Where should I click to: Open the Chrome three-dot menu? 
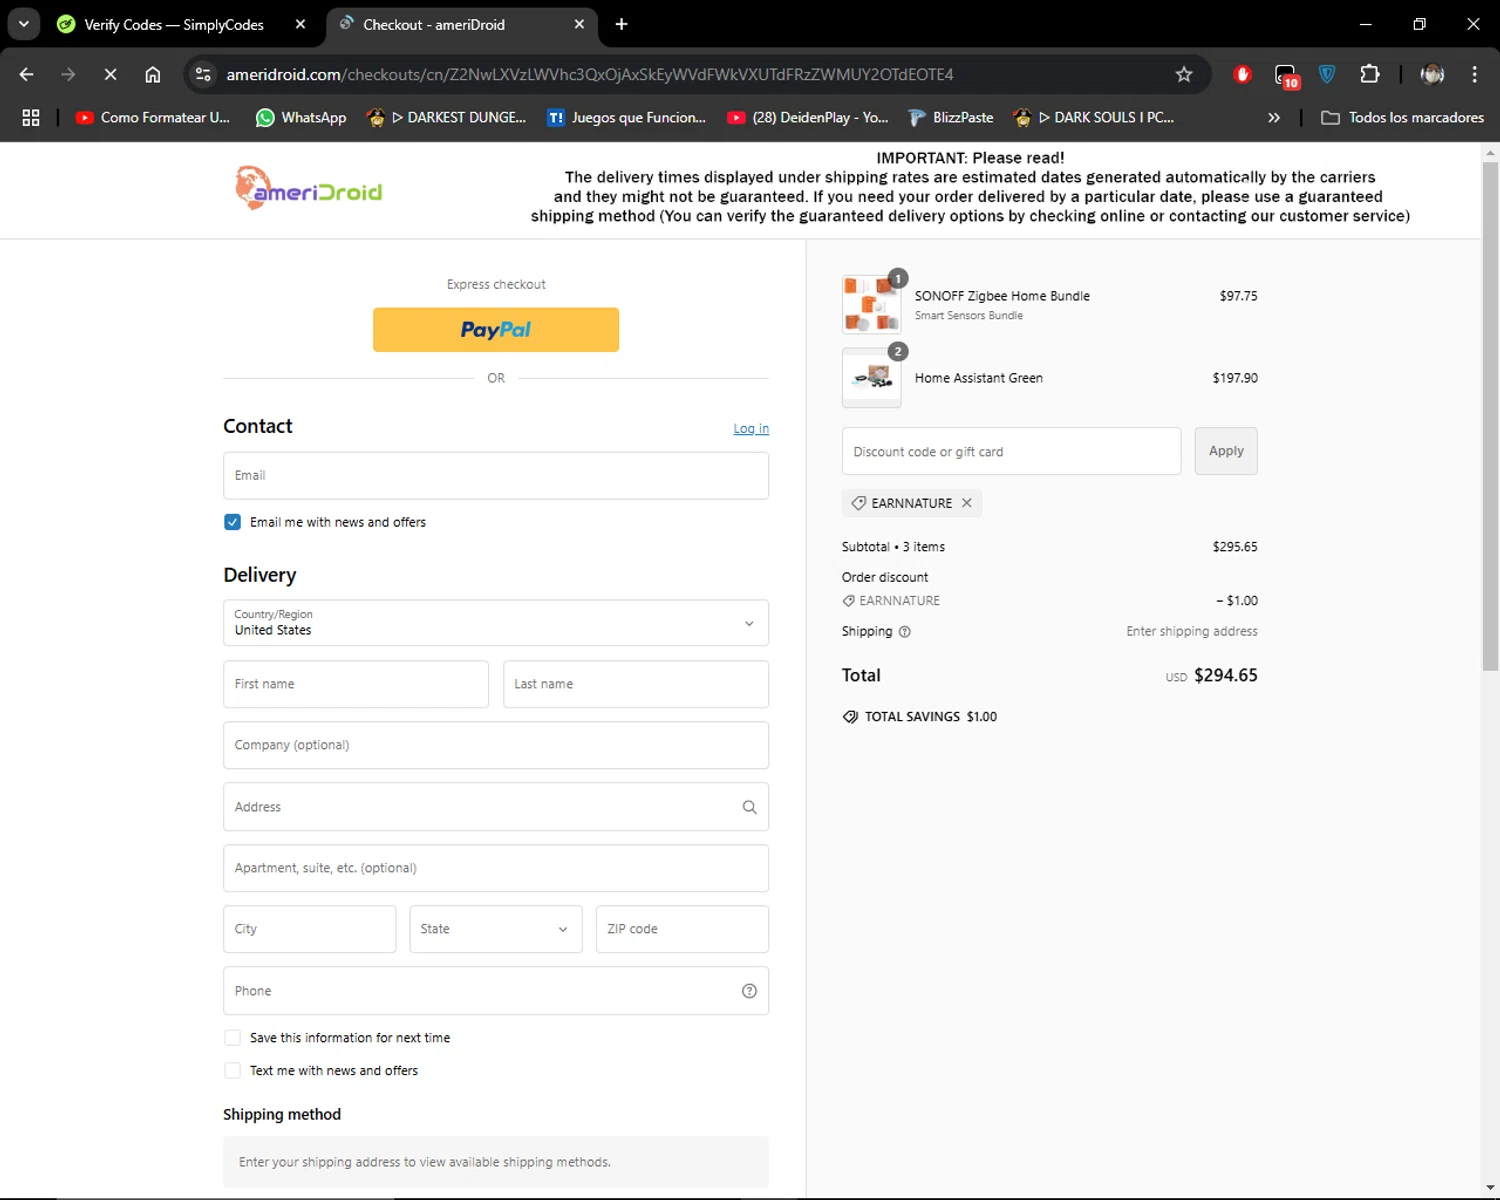click(x=1474, y=74)
